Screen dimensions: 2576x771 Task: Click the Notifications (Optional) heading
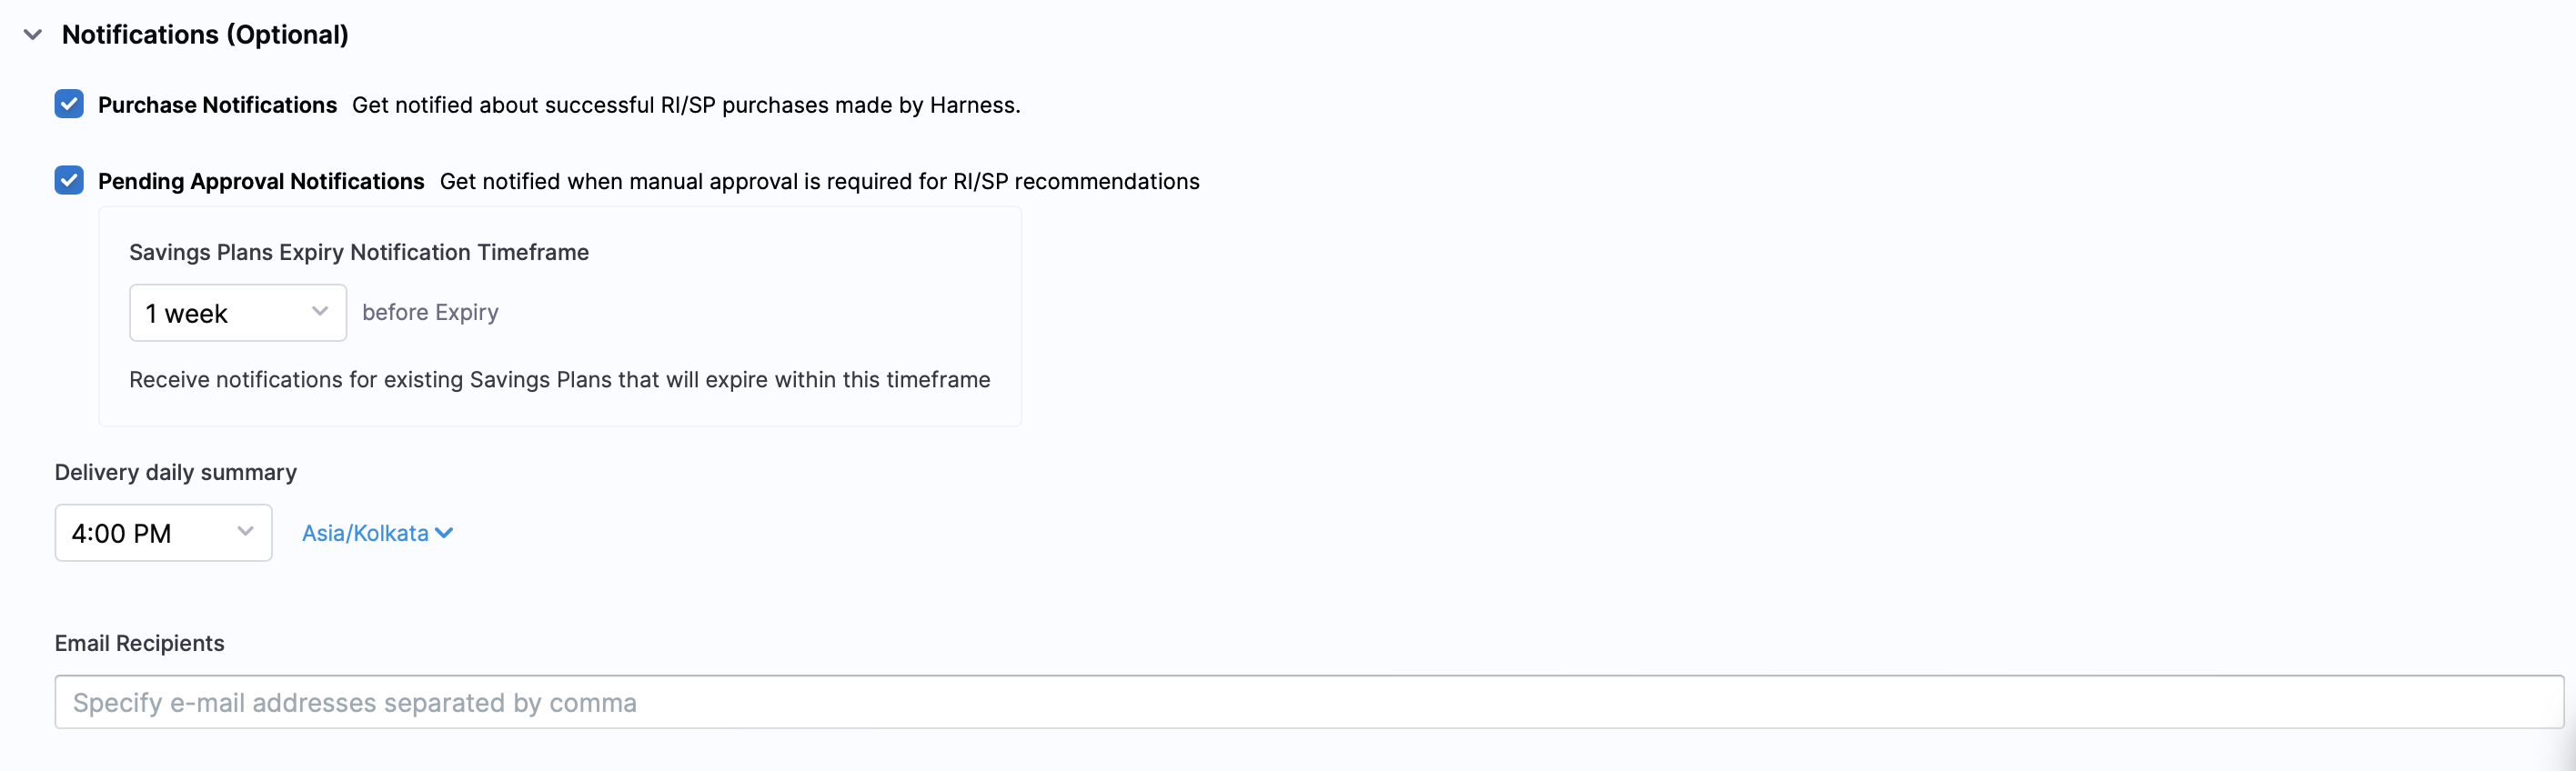[205, 35]
